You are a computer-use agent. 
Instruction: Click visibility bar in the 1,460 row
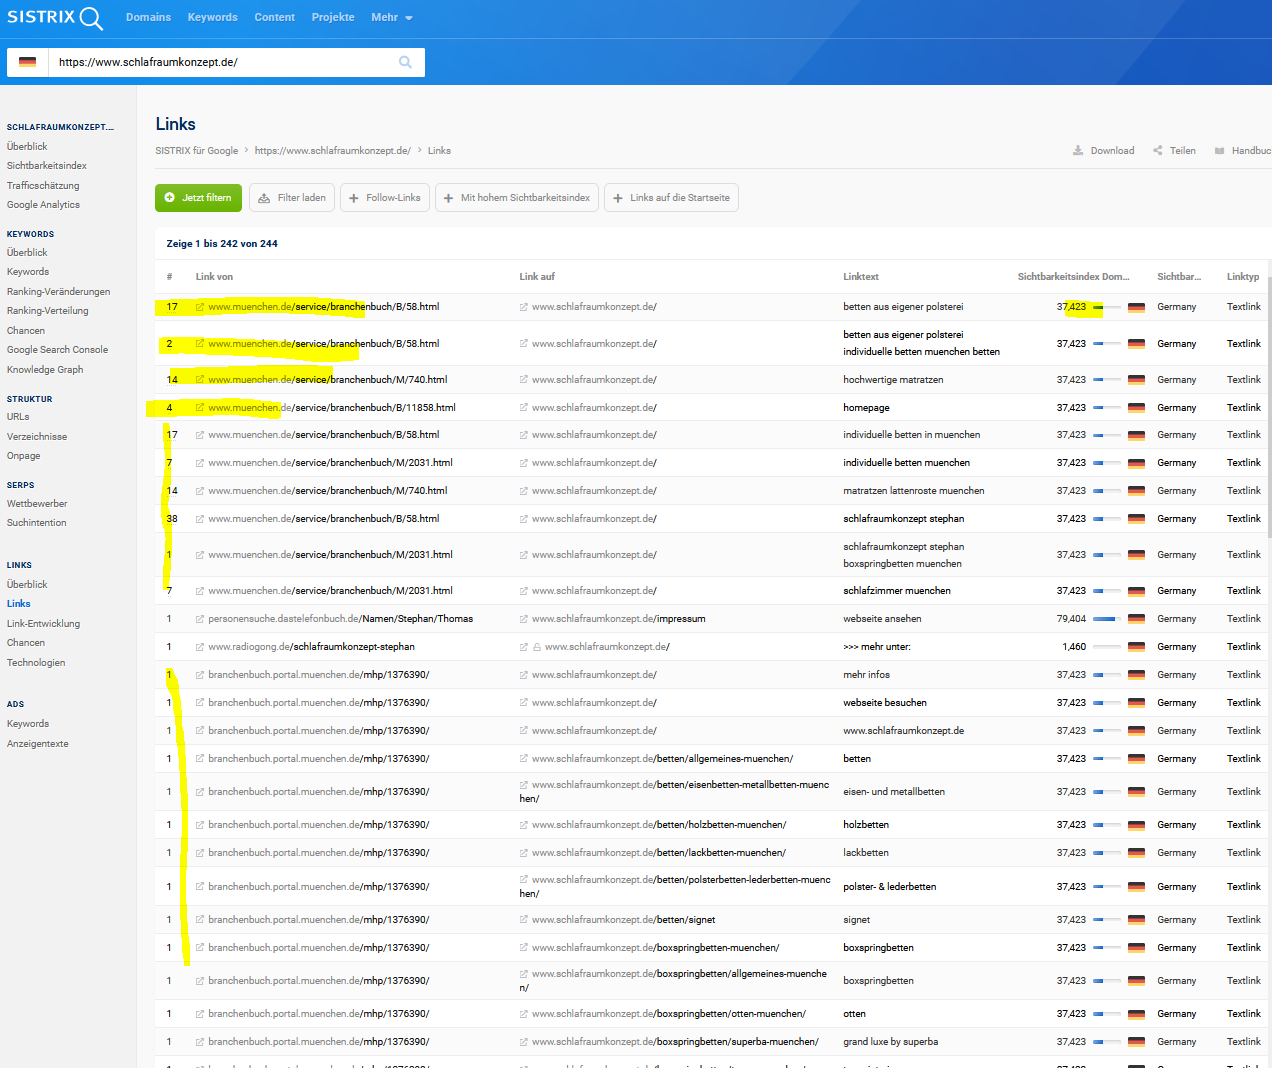(1106, 647)
